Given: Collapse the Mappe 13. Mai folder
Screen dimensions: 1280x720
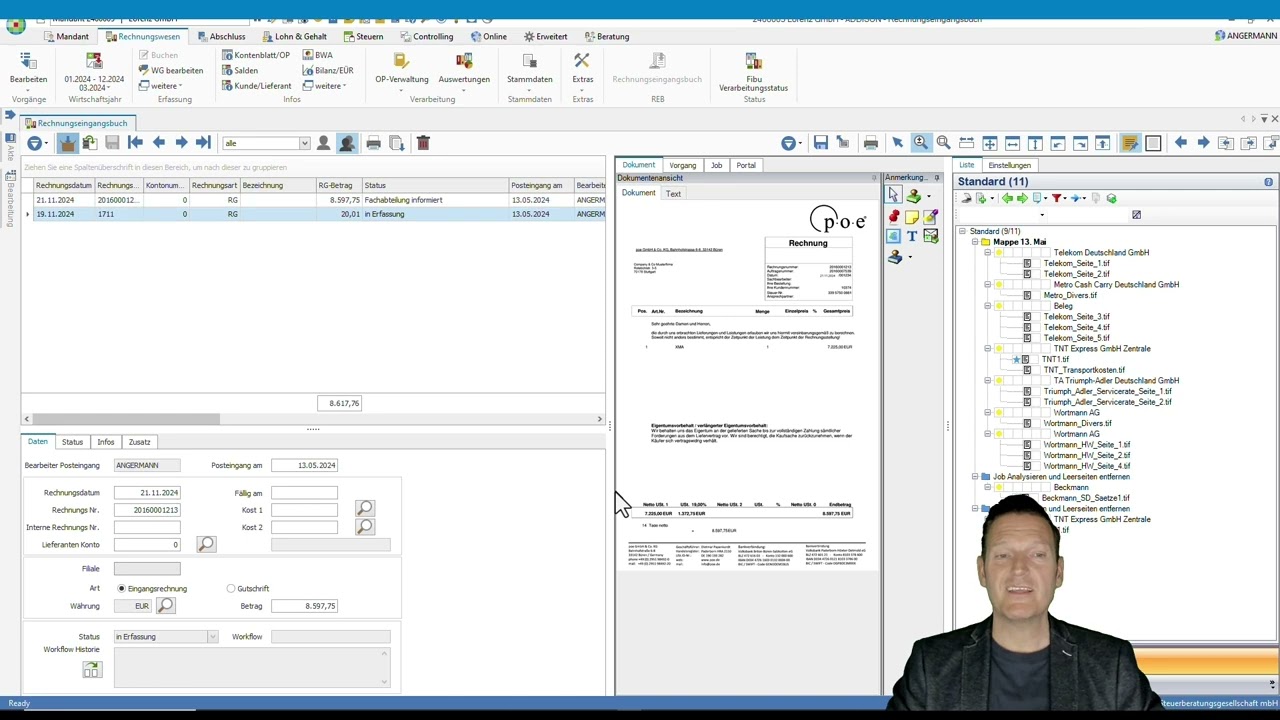Looking at the screenshot, I should tap(975, 242).
